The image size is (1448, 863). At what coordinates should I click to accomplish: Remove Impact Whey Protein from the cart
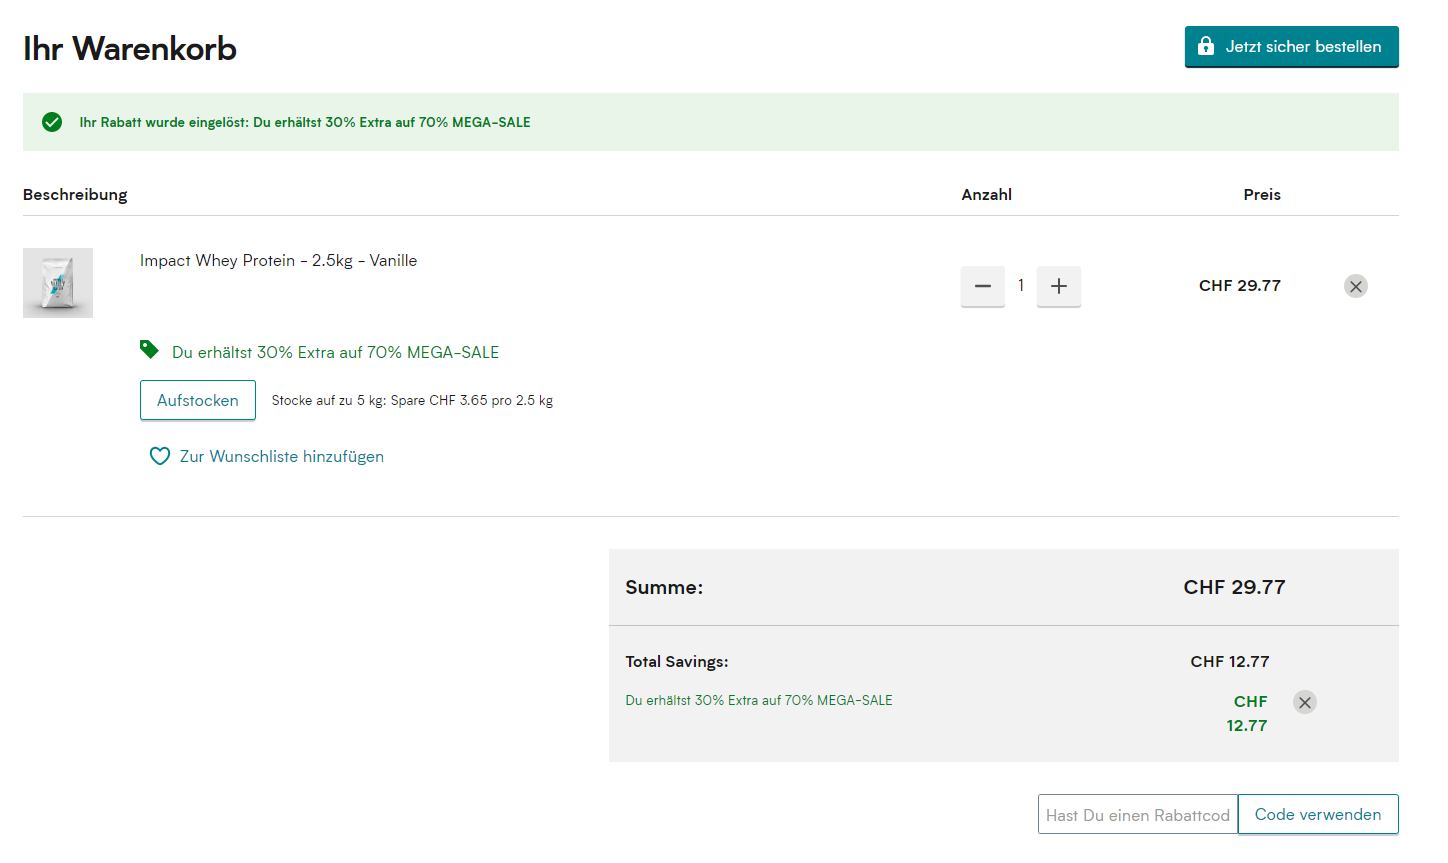(x=1355, y=287)
